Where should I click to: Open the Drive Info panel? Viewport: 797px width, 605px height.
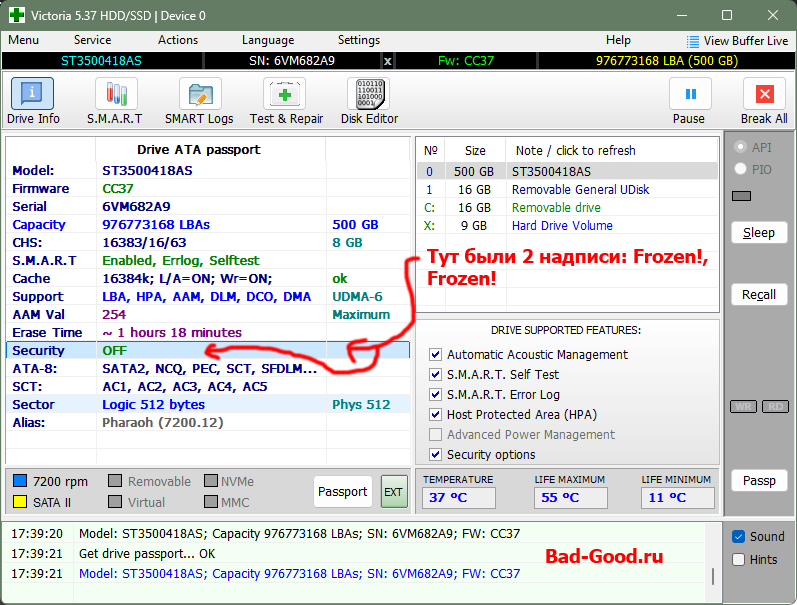[33, 101]
